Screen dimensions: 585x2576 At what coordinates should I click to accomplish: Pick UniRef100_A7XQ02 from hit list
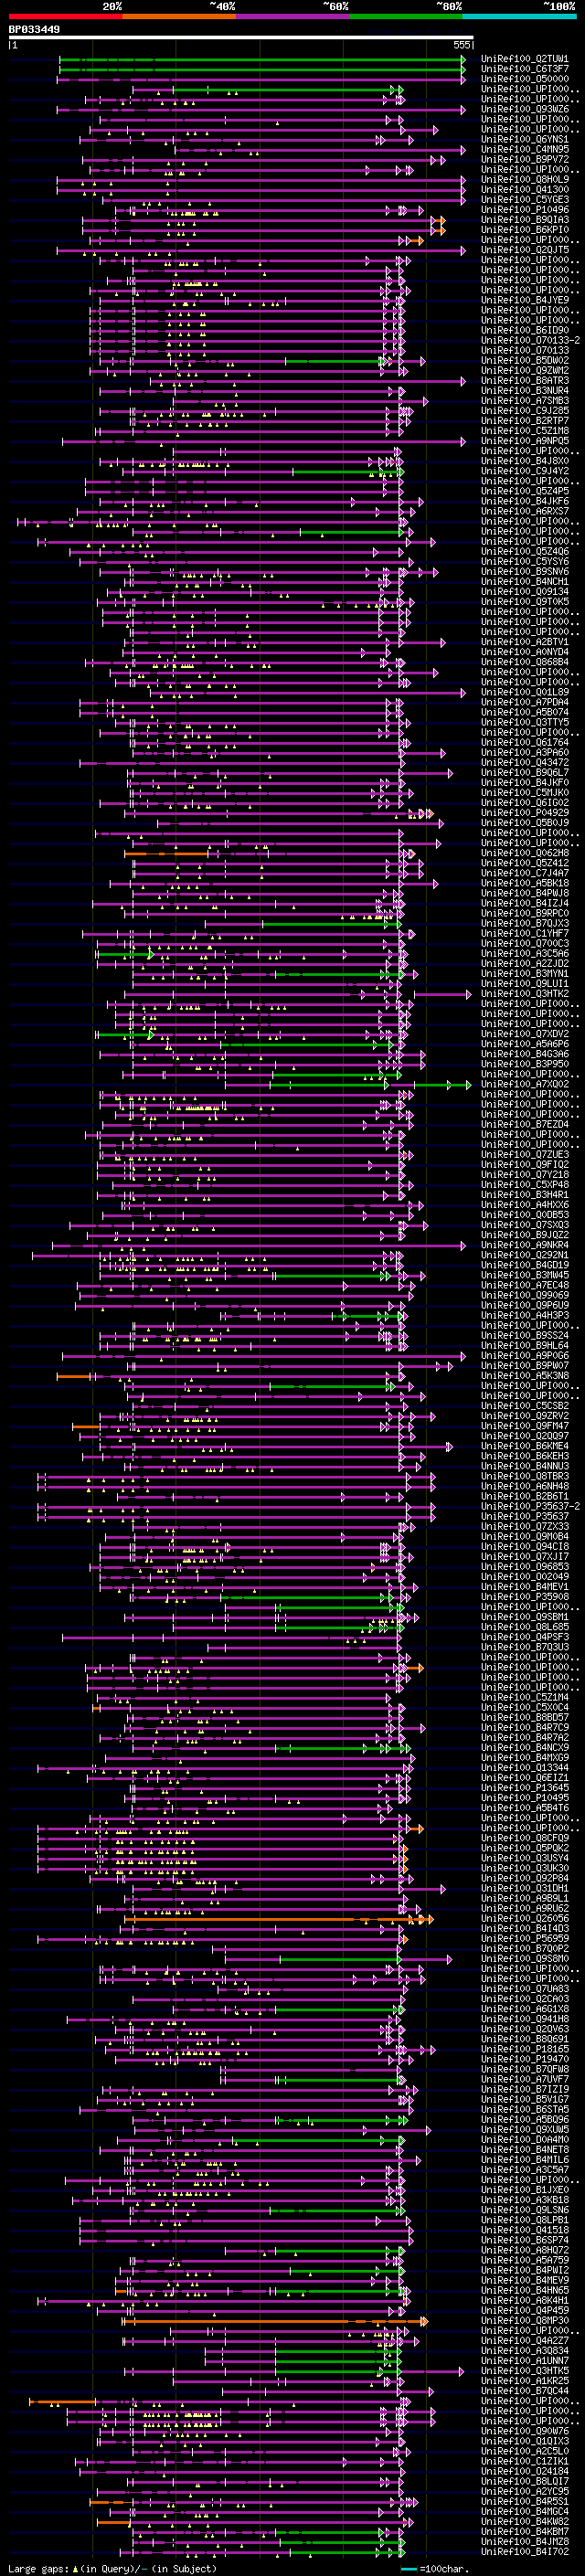[524, 1084]
